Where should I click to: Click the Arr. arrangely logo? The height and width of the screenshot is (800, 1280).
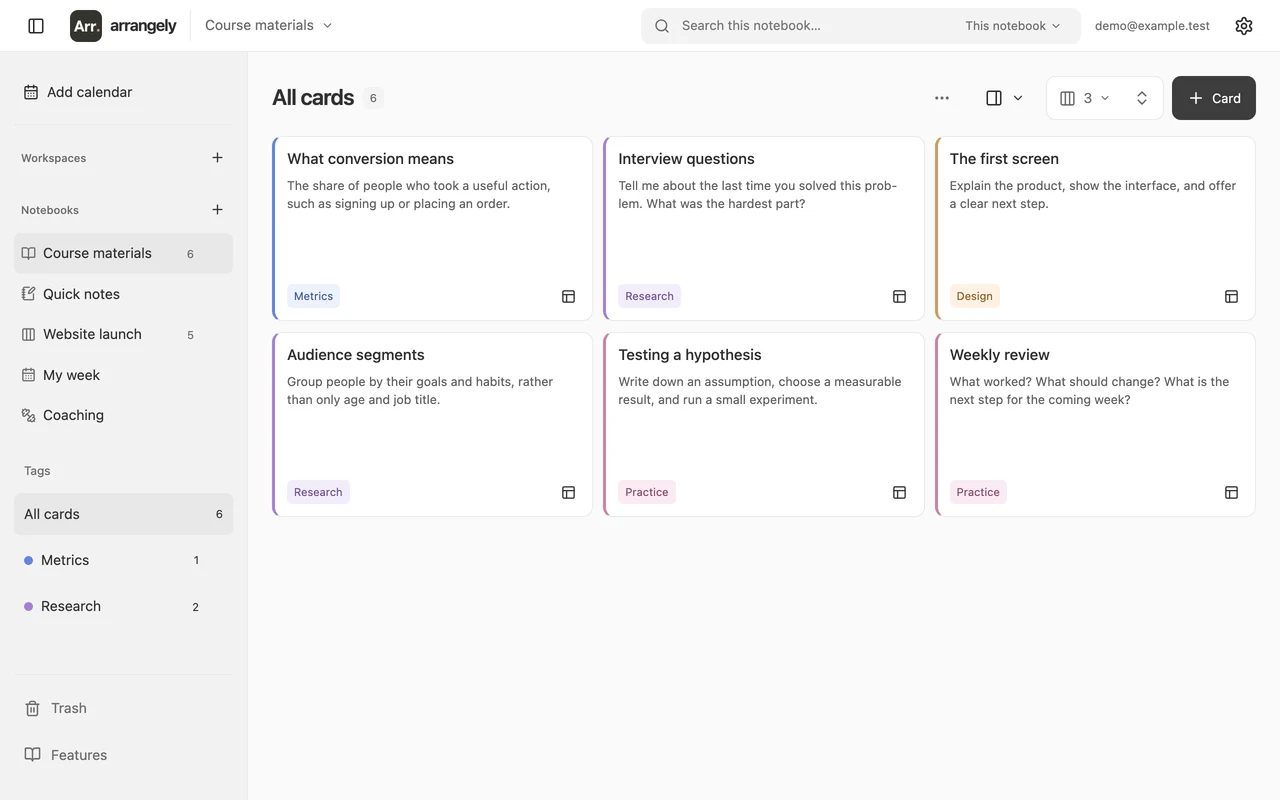click(123, 26)
